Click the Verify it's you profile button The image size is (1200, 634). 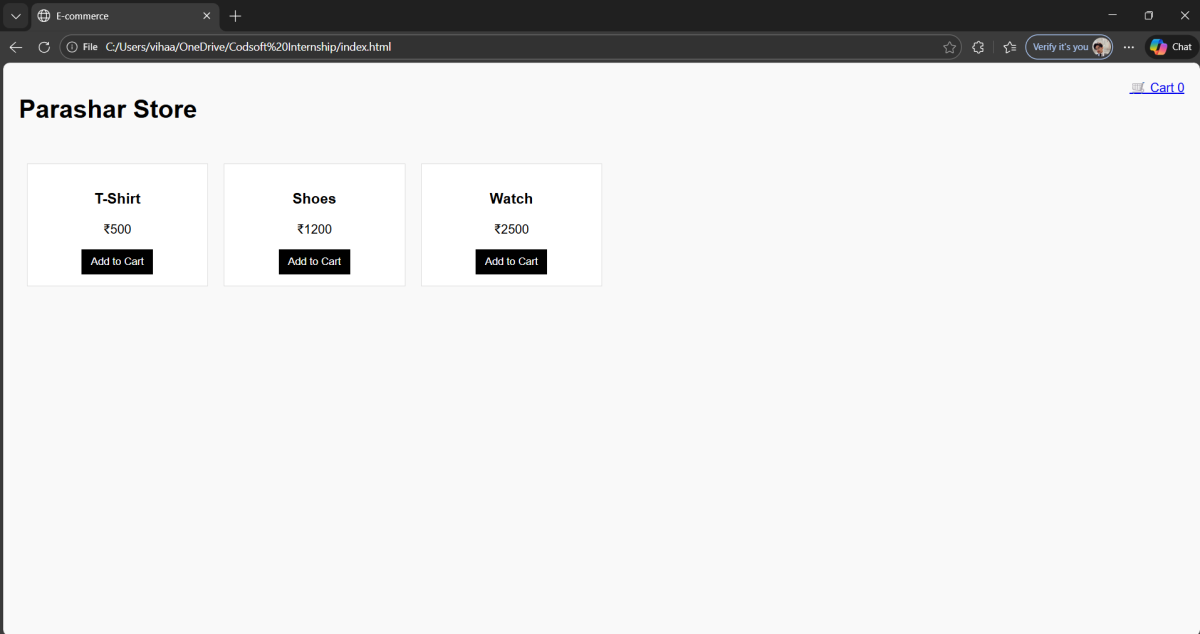1068,47
